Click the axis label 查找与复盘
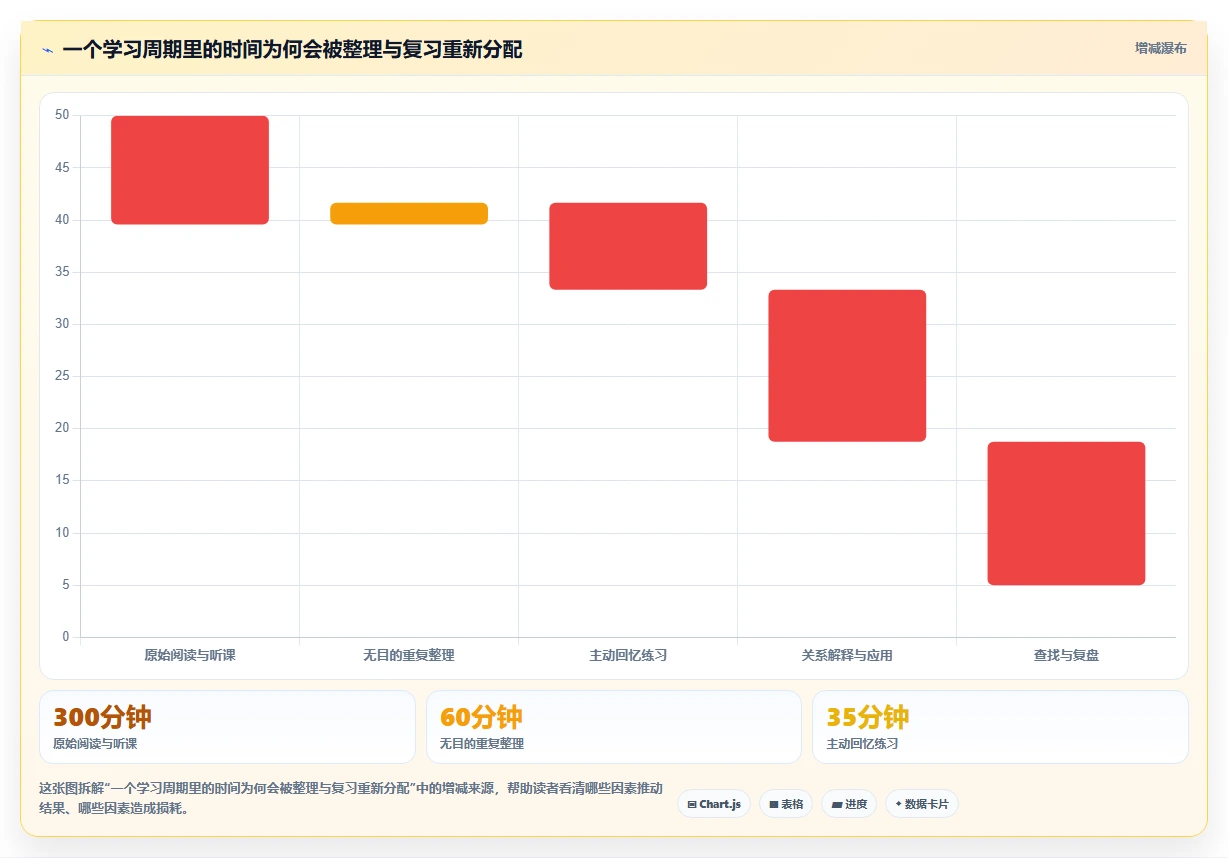 coord(1066,656)
